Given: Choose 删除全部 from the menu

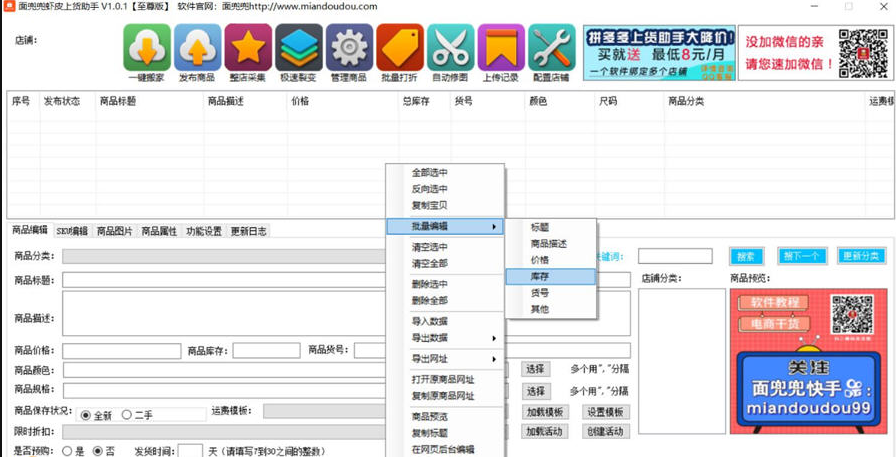Looking at the screenshot, I should pos(445,300).
